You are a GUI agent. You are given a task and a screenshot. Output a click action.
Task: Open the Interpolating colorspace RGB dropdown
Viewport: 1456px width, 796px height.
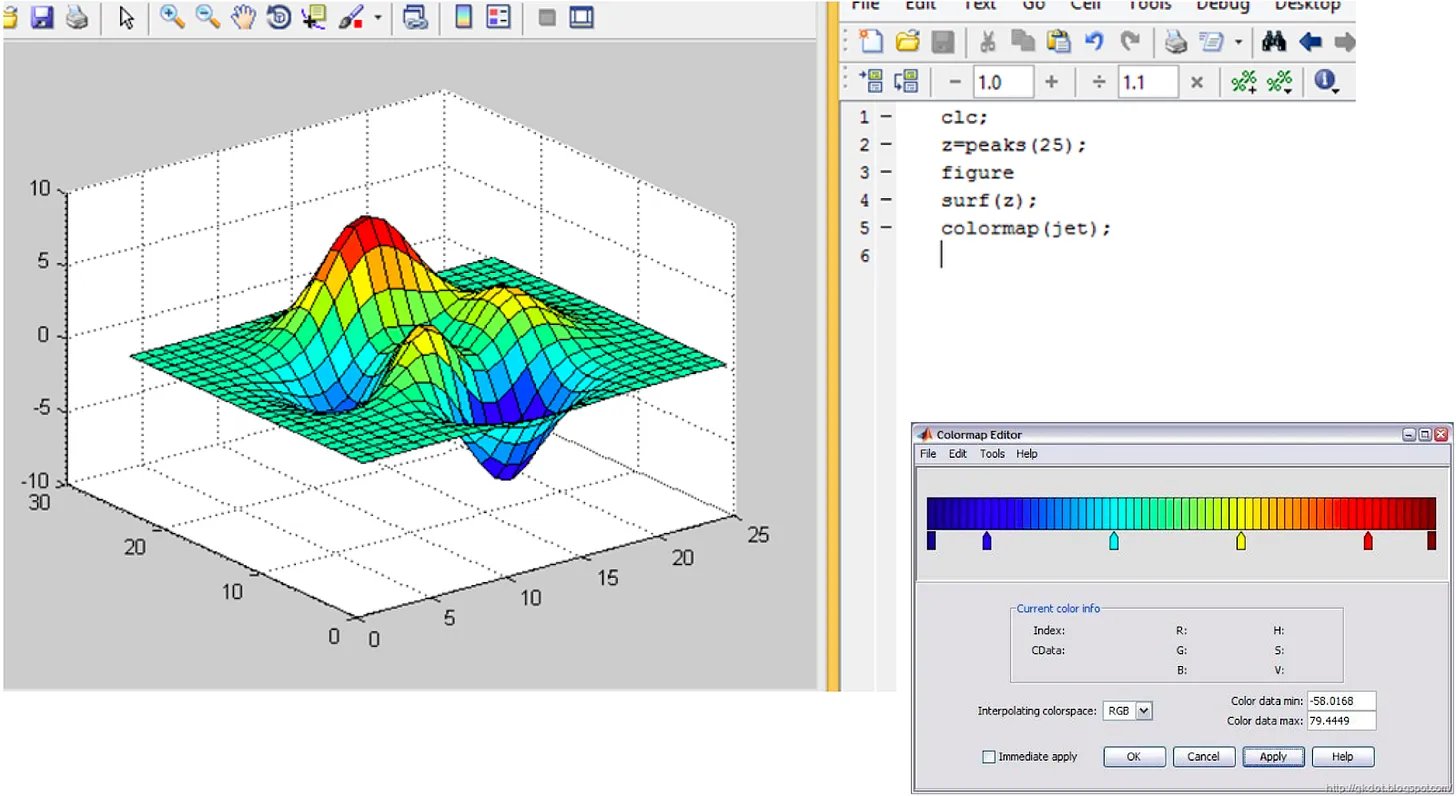pos(1128,711)
